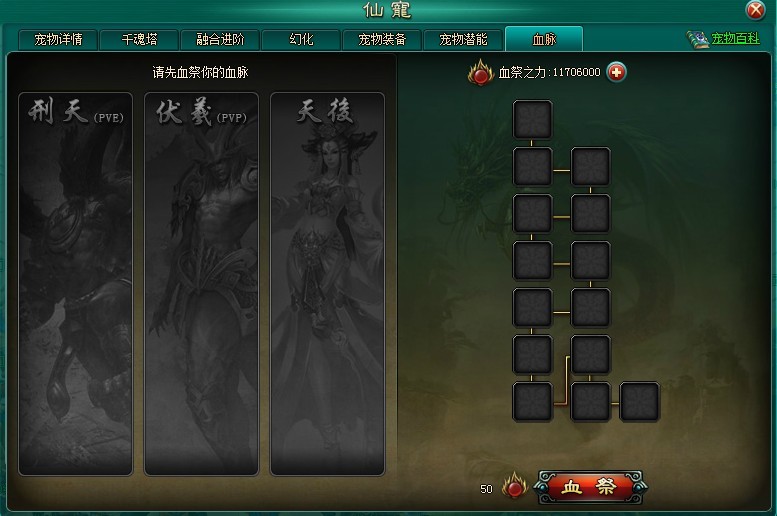The width and height of the screenshot is (777, 516).
Task: Click the flame orb icon next to 血祭之力
Action: [480, 72]
